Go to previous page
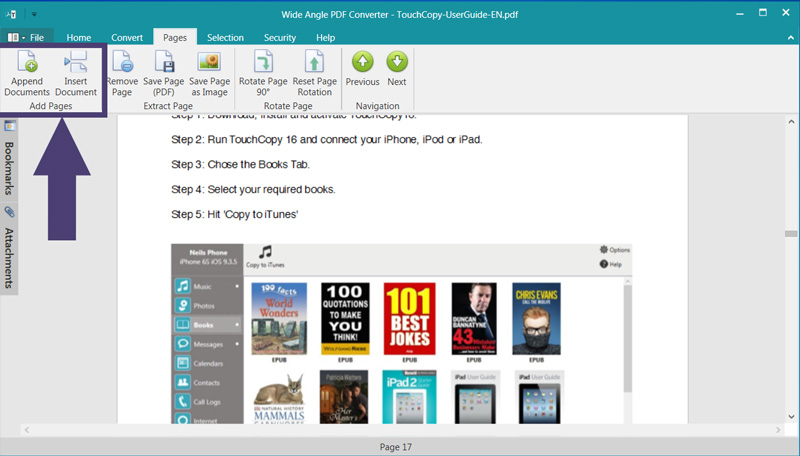 [362, 68]
